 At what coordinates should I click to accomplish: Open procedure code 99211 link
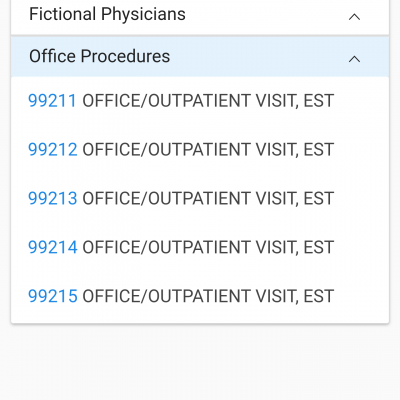point(53,101)
